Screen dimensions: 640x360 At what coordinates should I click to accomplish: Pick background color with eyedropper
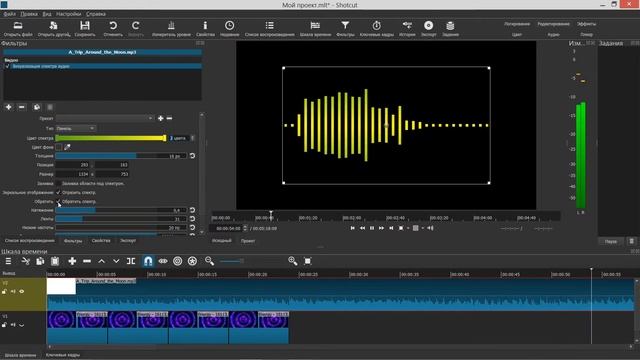(67, 147)
